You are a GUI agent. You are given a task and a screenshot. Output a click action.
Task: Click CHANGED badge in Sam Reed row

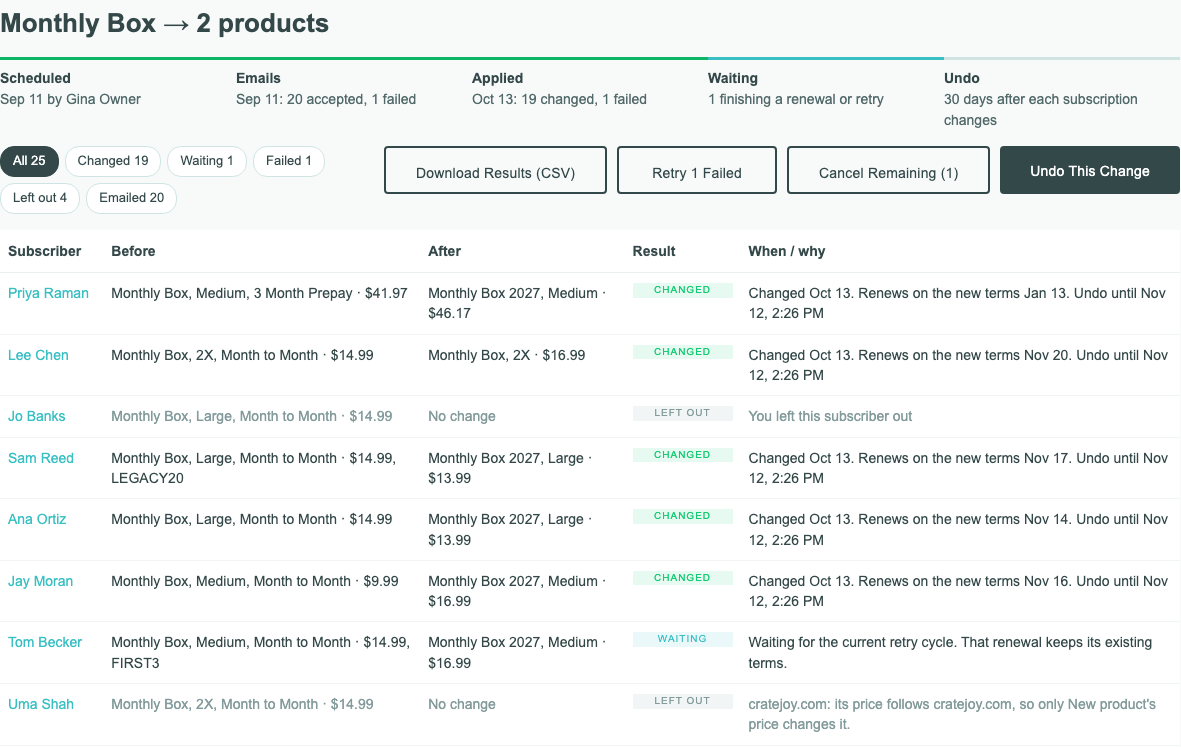[x=682, y=455]
